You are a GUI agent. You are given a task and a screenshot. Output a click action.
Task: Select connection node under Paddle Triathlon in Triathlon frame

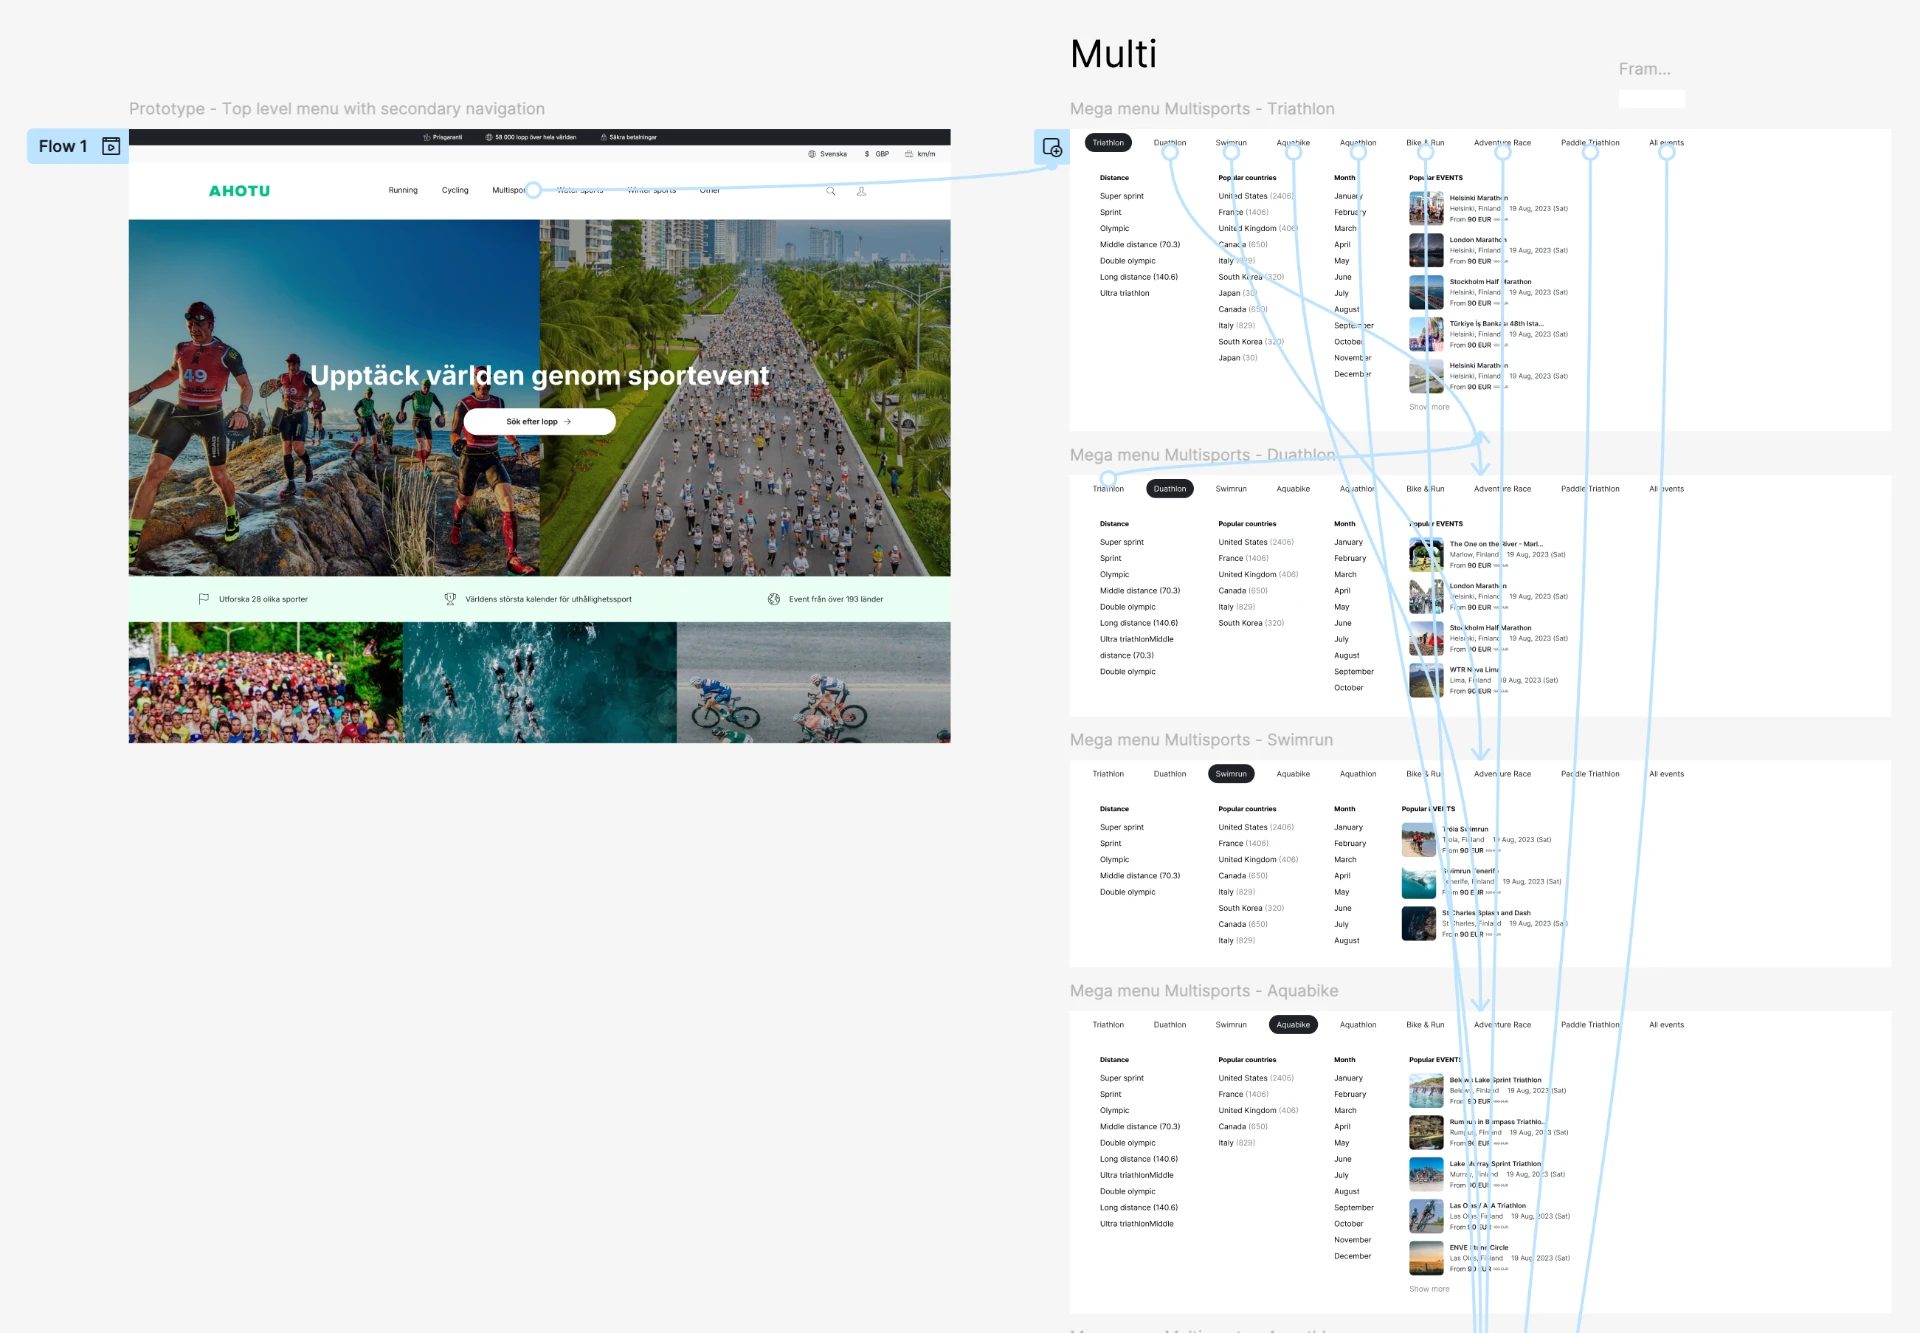point(1590,152)
